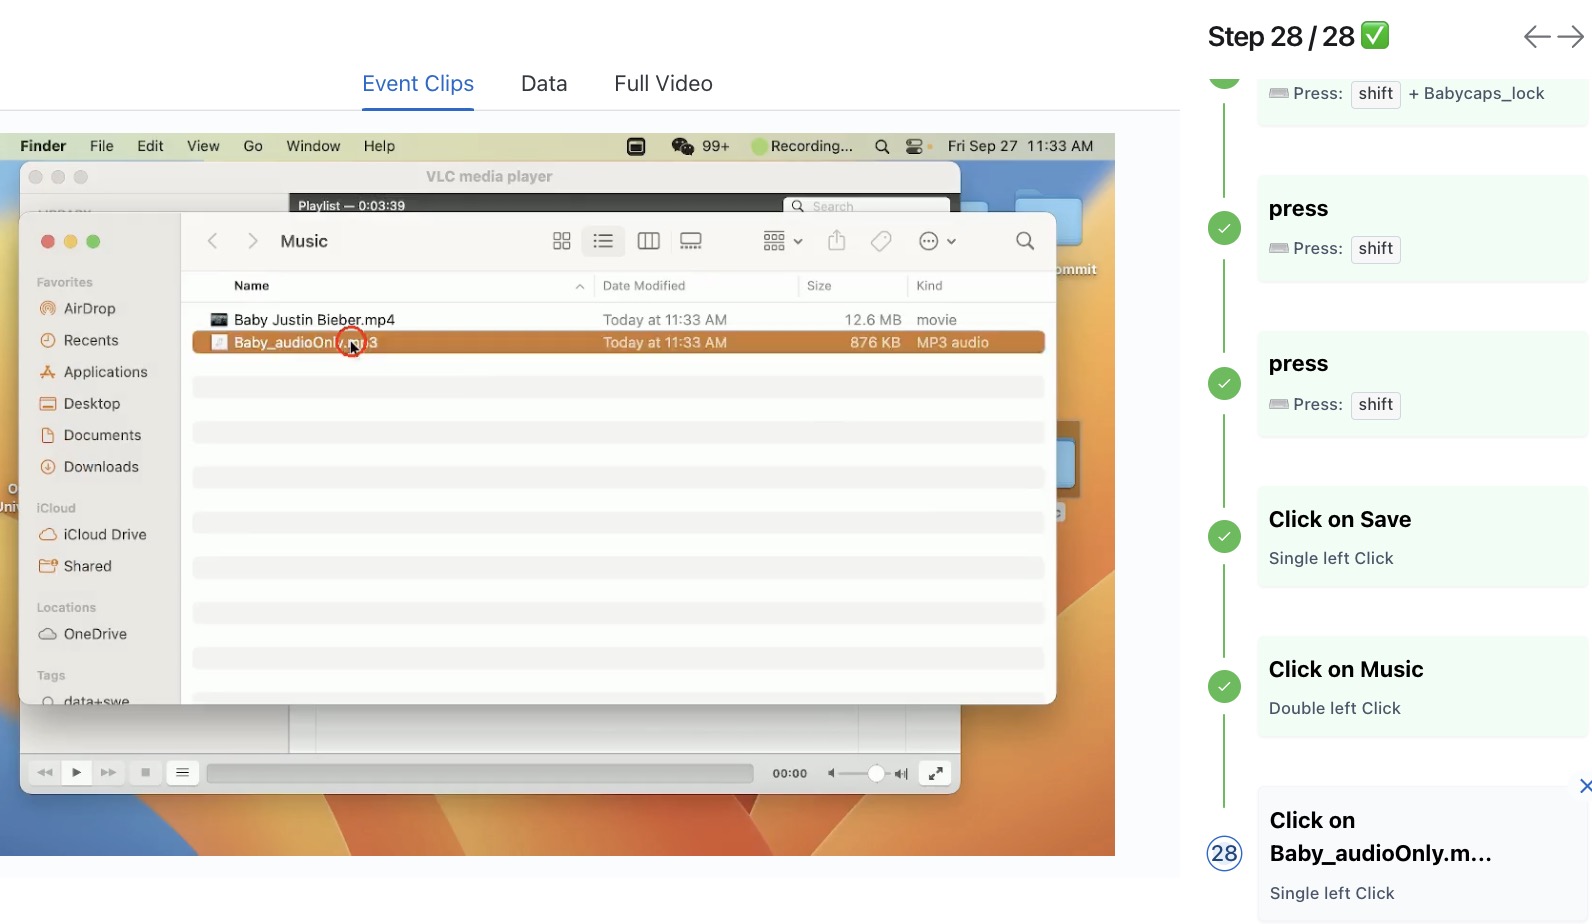Switch to the Event Clips tab
The width and height of the screenshot is (1592, 924).
[418, 84]
